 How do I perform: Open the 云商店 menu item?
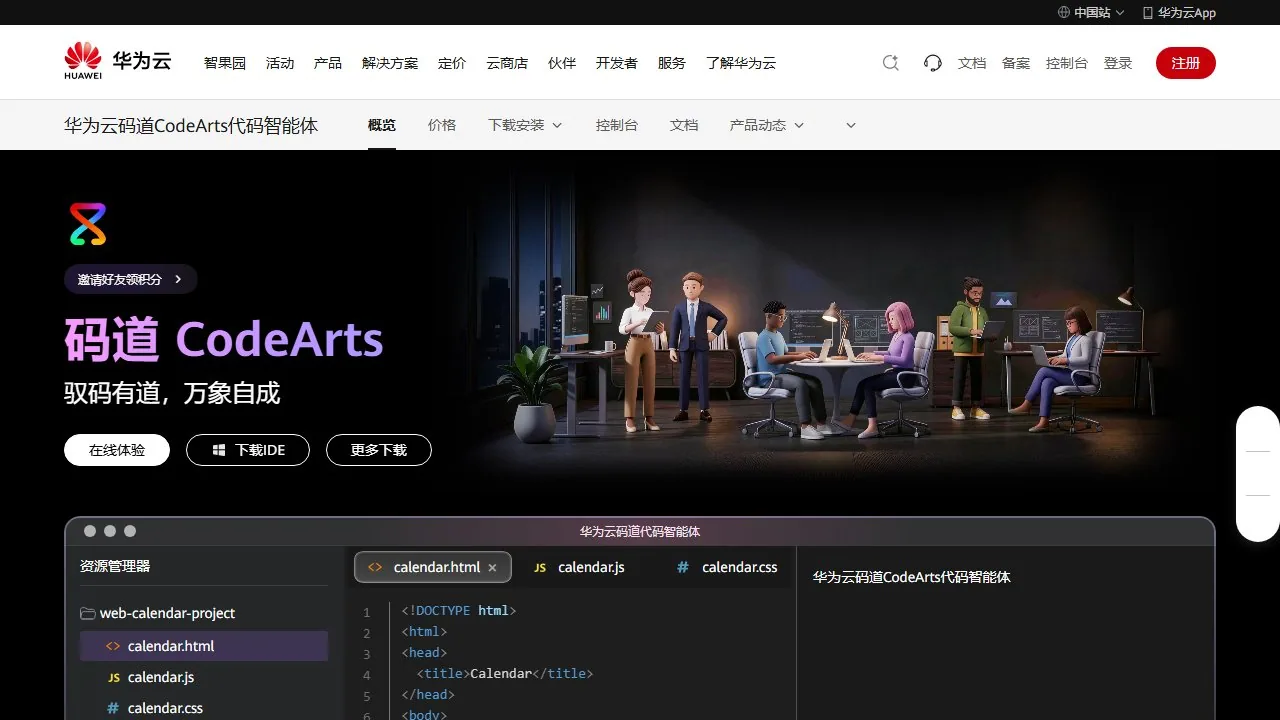[507, 63]
